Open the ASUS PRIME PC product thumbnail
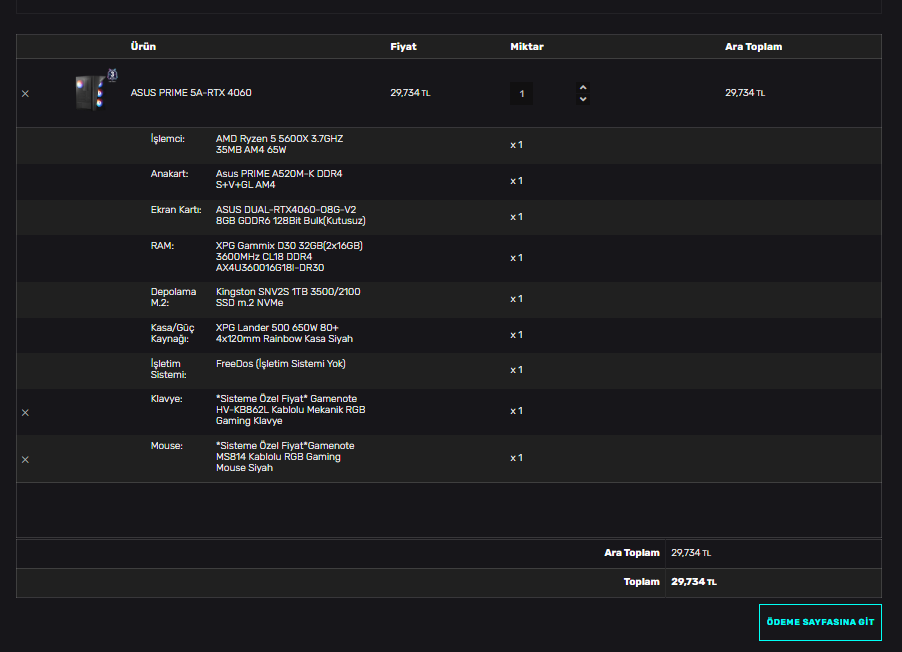 click(x=95, y=90)
